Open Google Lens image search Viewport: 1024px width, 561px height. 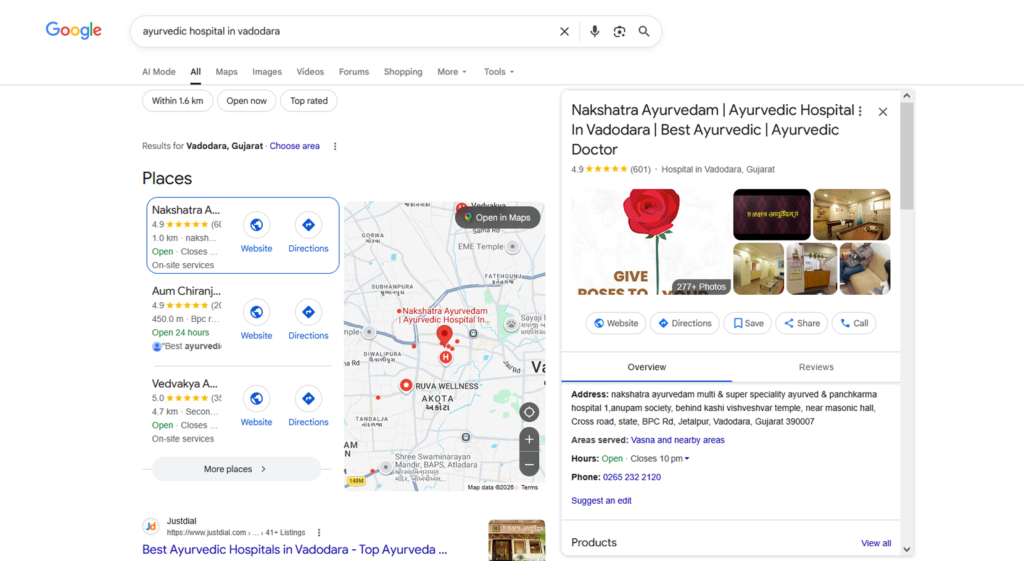[x=619, y=31]
